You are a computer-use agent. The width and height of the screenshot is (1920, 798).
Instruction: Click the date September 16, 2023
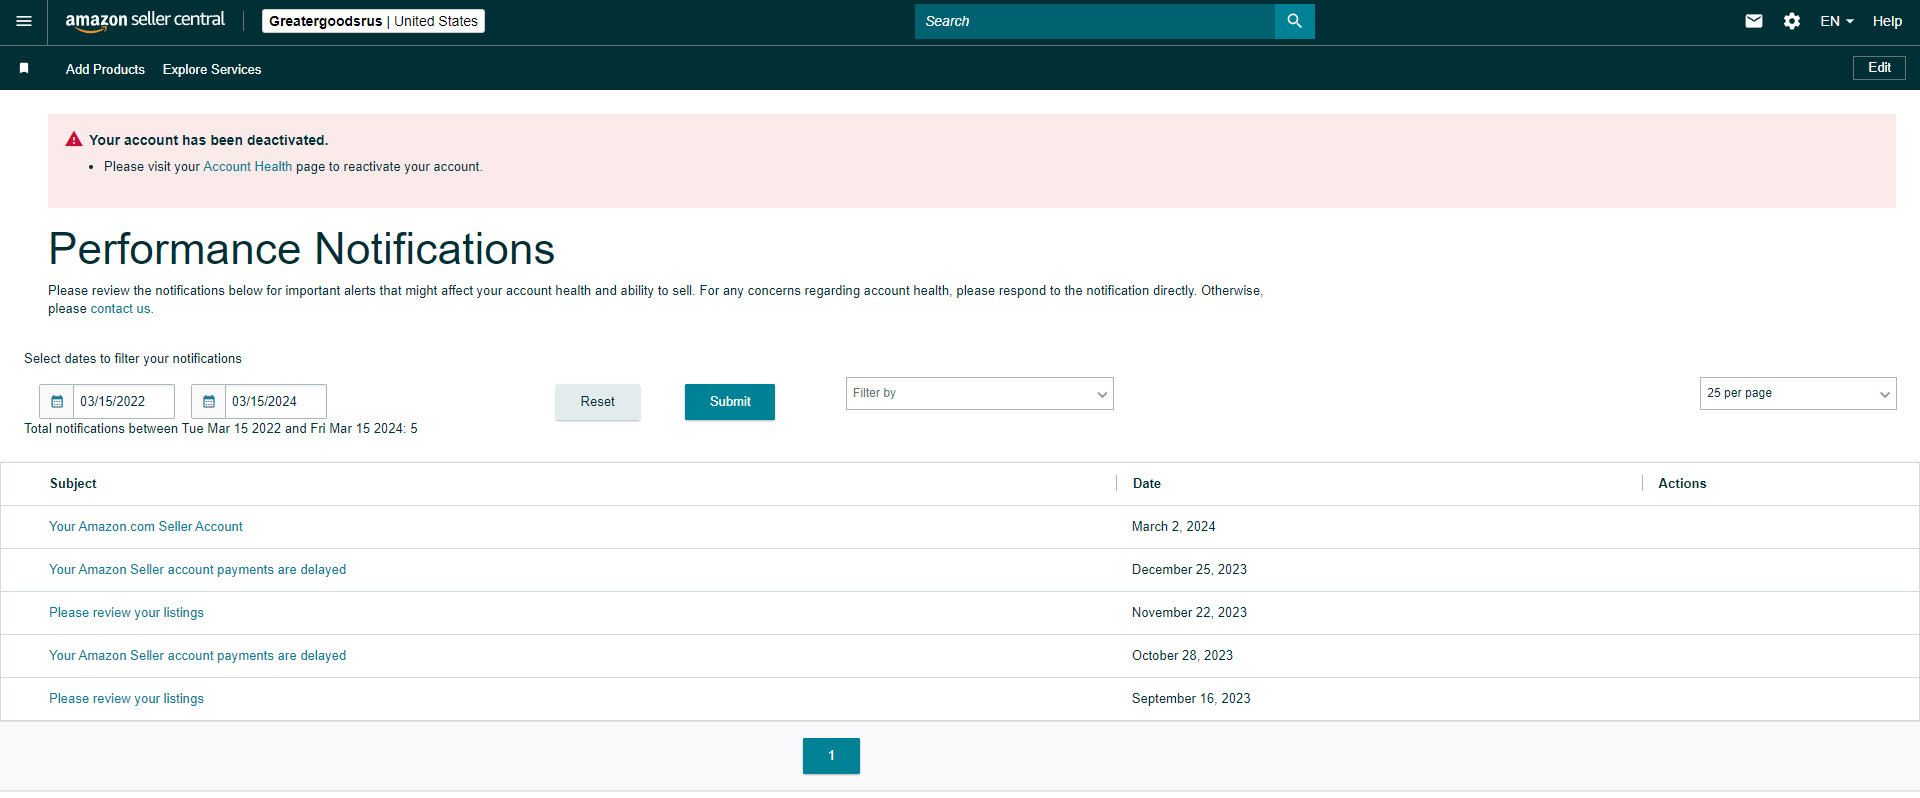pyautogui.click(x=1191, y=698)
